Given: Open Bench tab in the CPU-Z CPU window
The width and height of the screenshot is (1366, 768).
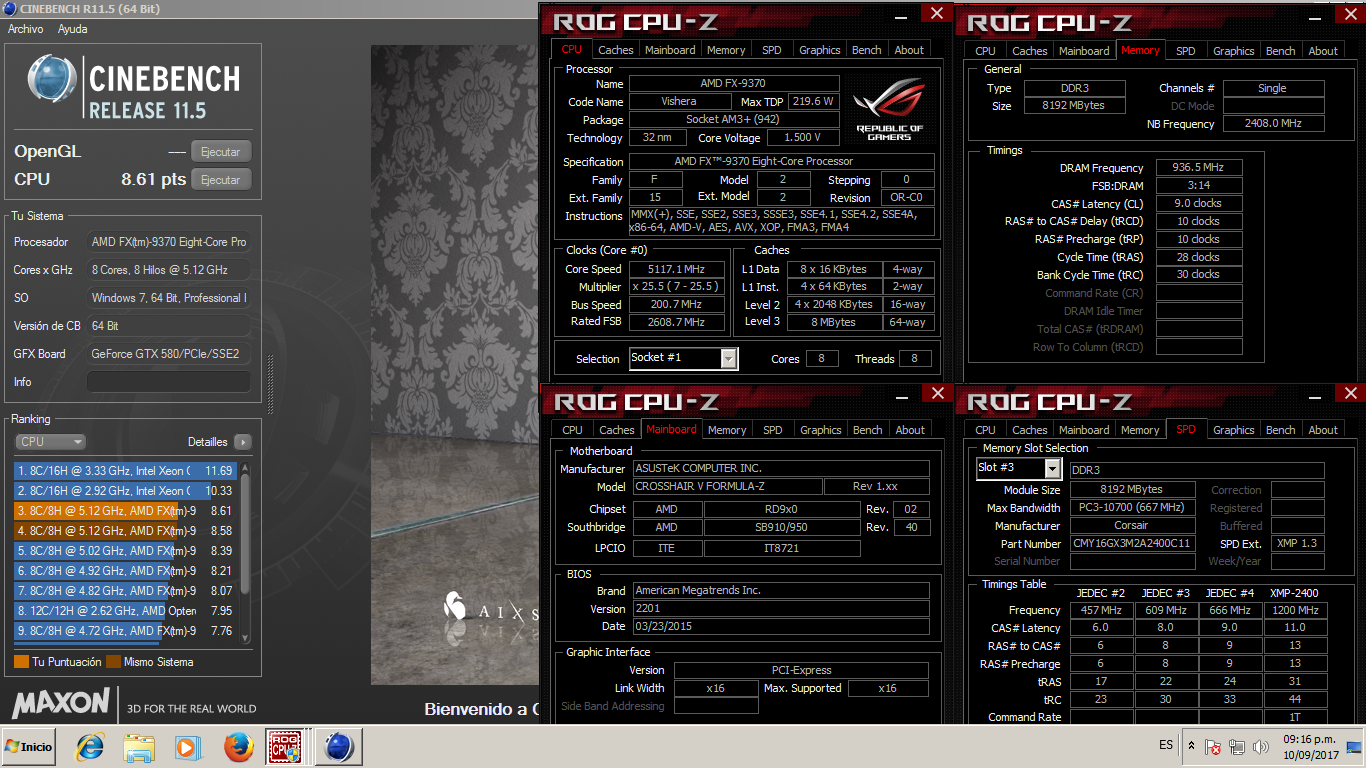Looking at the screenshot, I should point(867,50).
